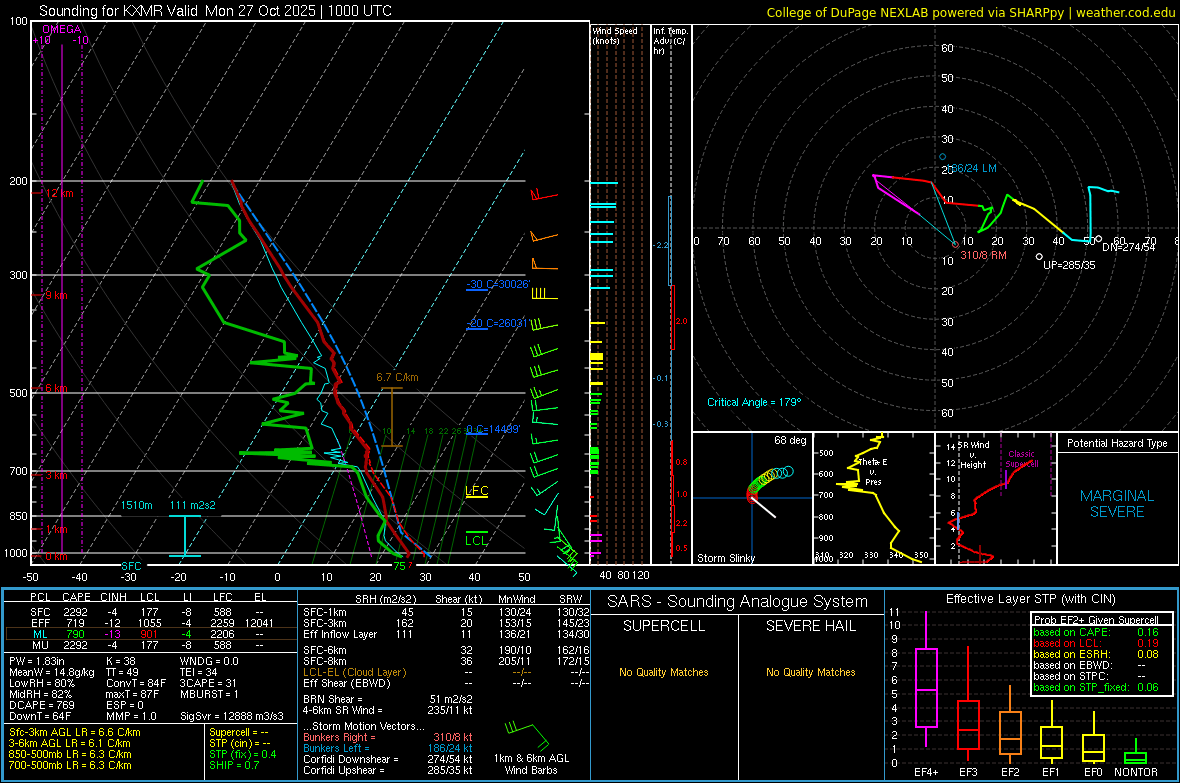Click the 'Prob EF2+ Given Supercell' header
Screen dimensions: 1180x783
[1096, 620]
